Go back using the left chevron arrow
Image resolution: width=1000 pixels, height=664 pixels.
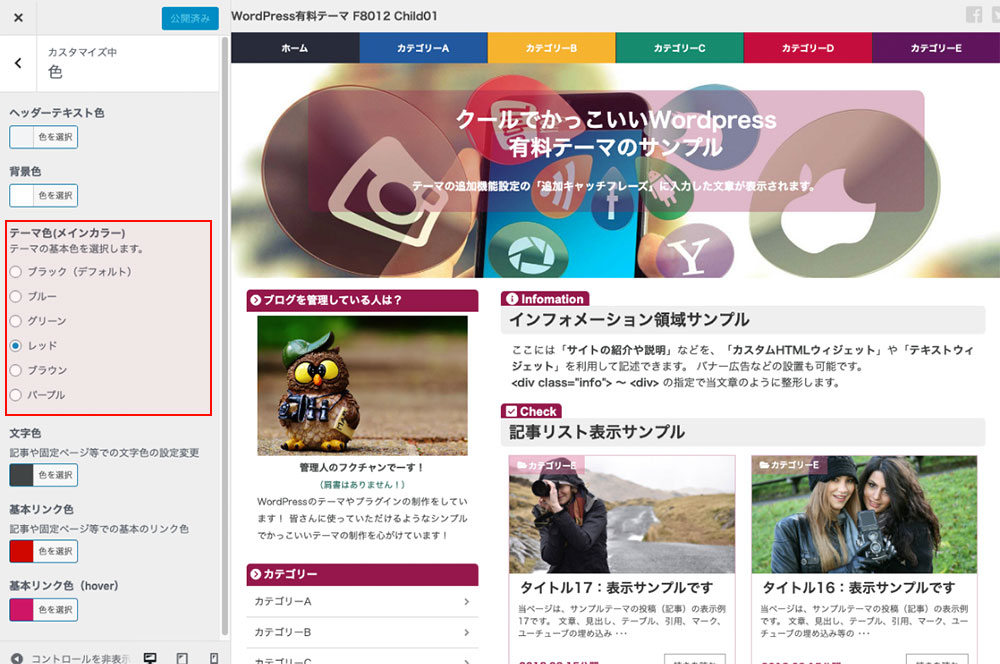click(x=18, y=63)
